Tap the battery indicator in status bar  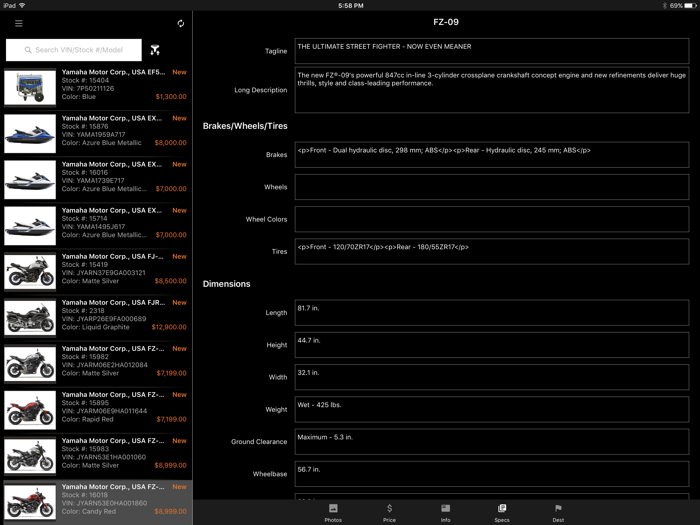click(x=688, y=5)
